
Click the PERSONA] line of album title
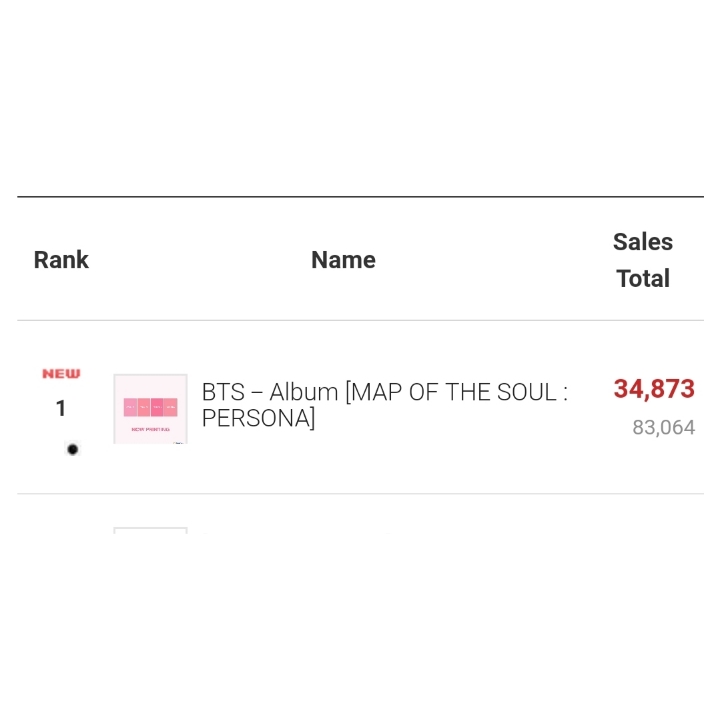click(259, 418)
